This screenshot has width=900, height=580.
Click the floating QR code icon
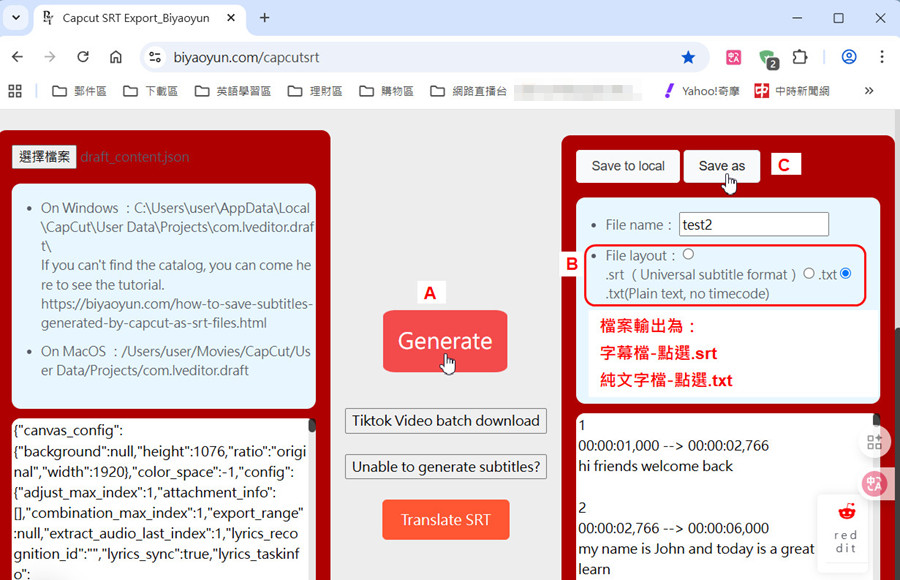point(875,442)
